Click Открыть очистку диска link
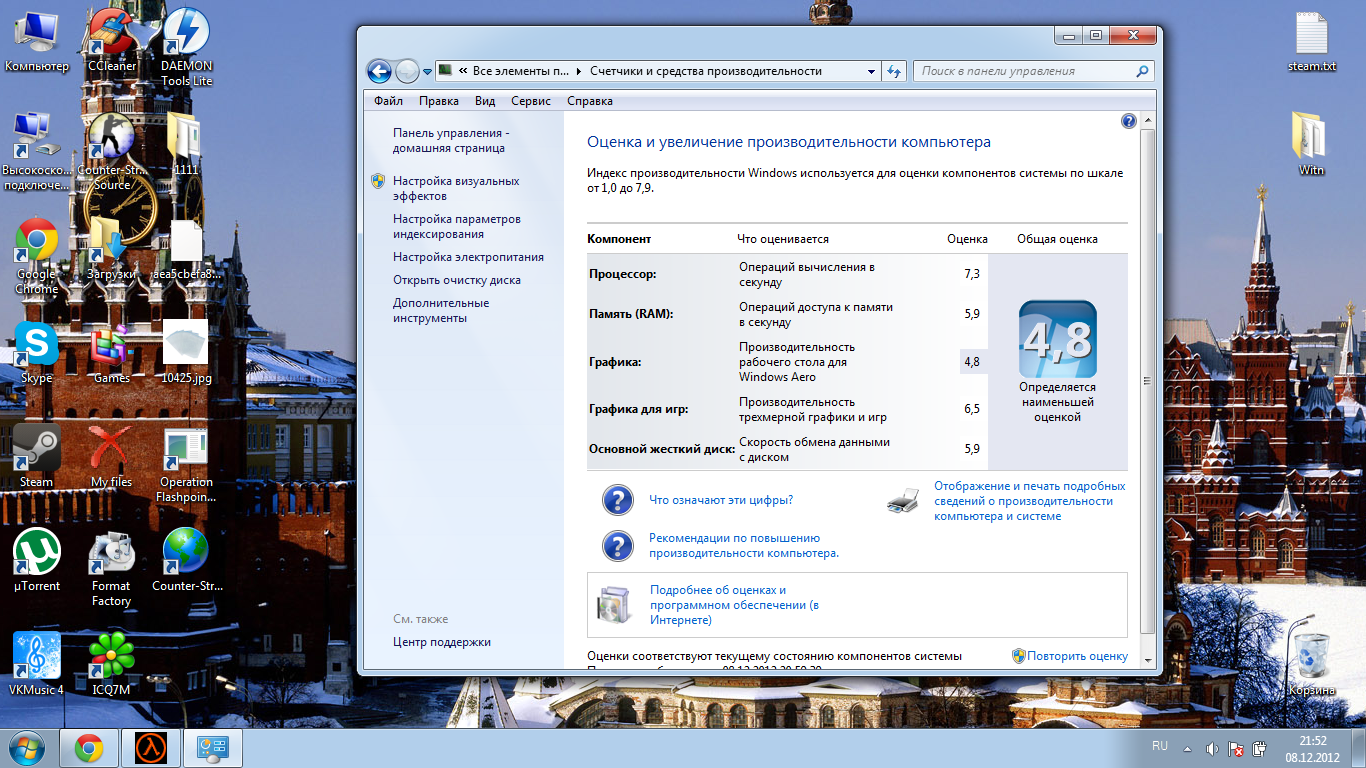1366x768 pixels. [x=457, y=280]
